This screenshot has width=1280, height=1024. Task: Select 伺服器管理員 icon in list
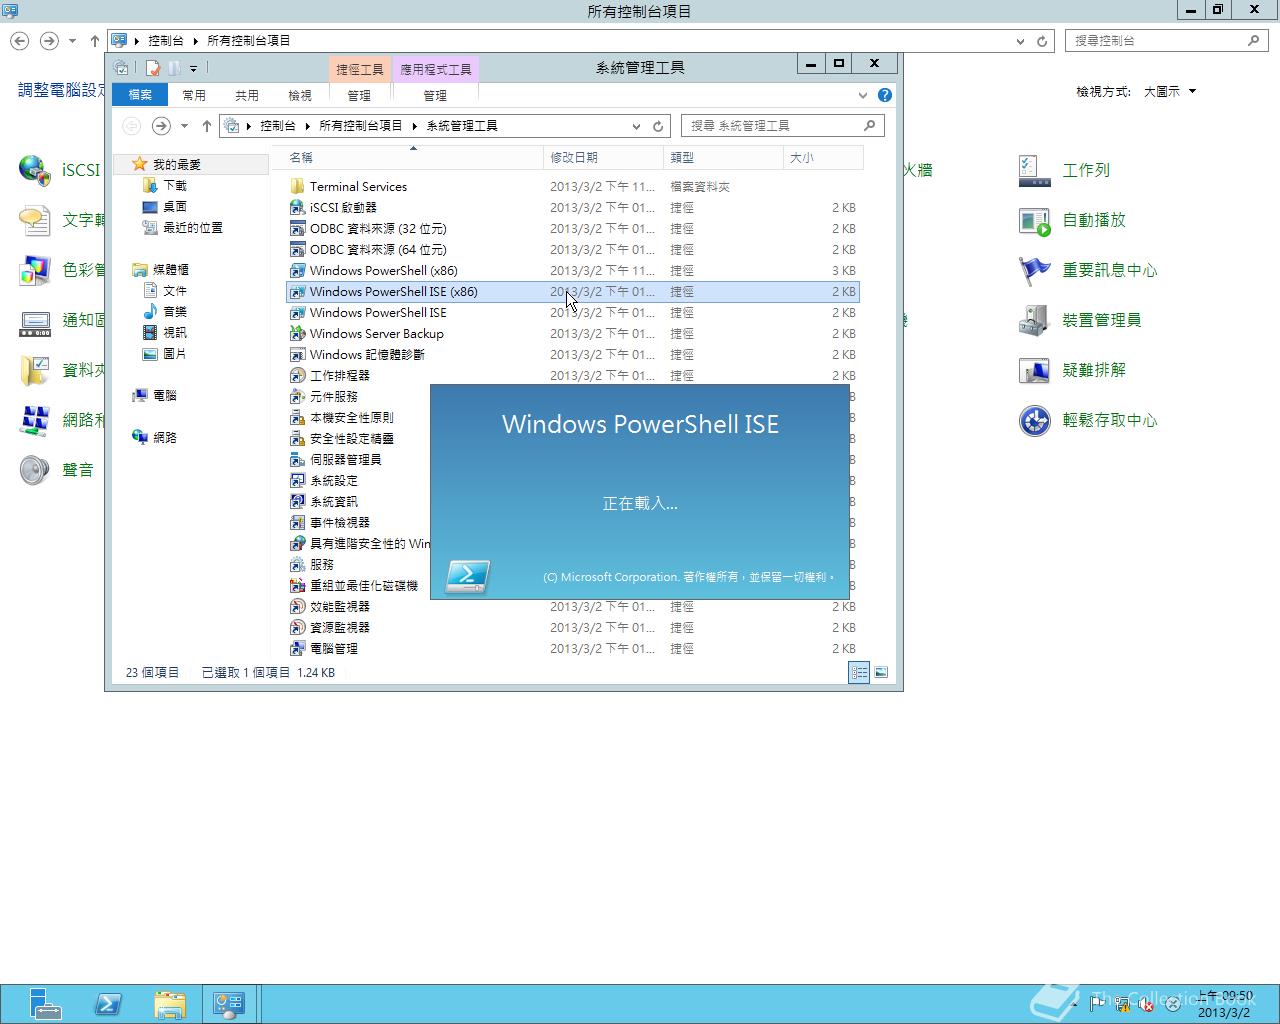[297, 459]
